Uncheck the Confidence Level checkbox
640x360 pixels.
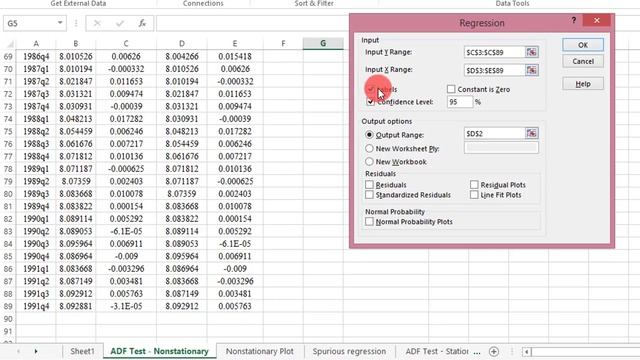pyautogui.click(x=370, y=102)
